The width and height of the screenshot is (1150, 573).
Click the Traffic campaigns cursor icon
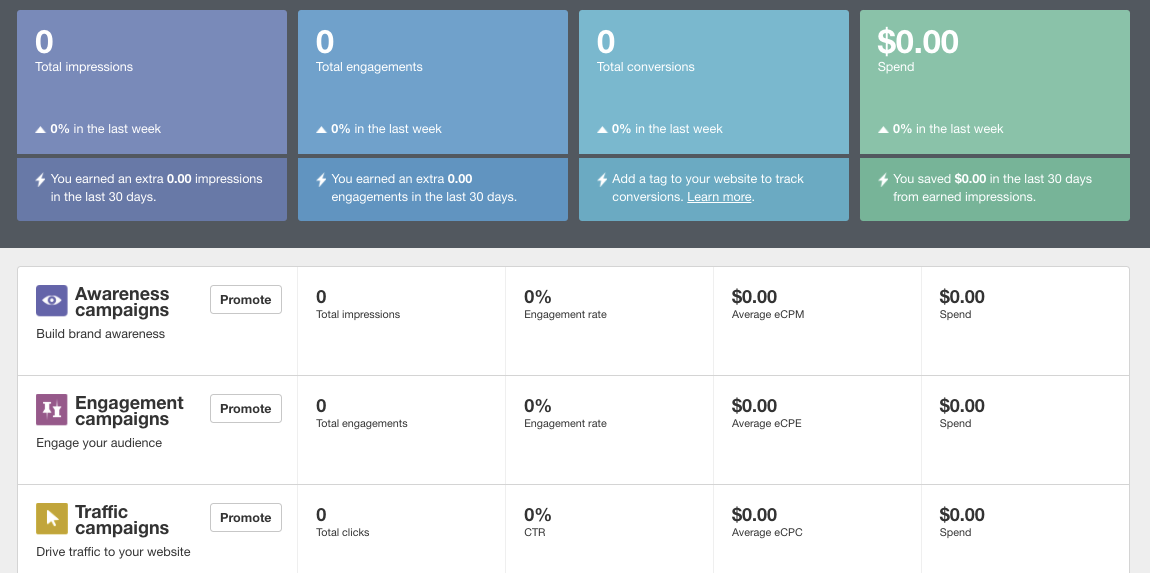[x=52, y=519]
